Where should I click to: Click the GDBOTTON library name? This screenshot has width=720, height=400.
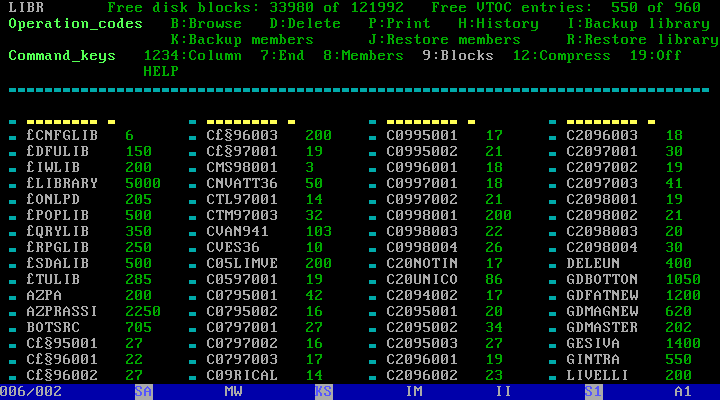[x=602, y=279]
